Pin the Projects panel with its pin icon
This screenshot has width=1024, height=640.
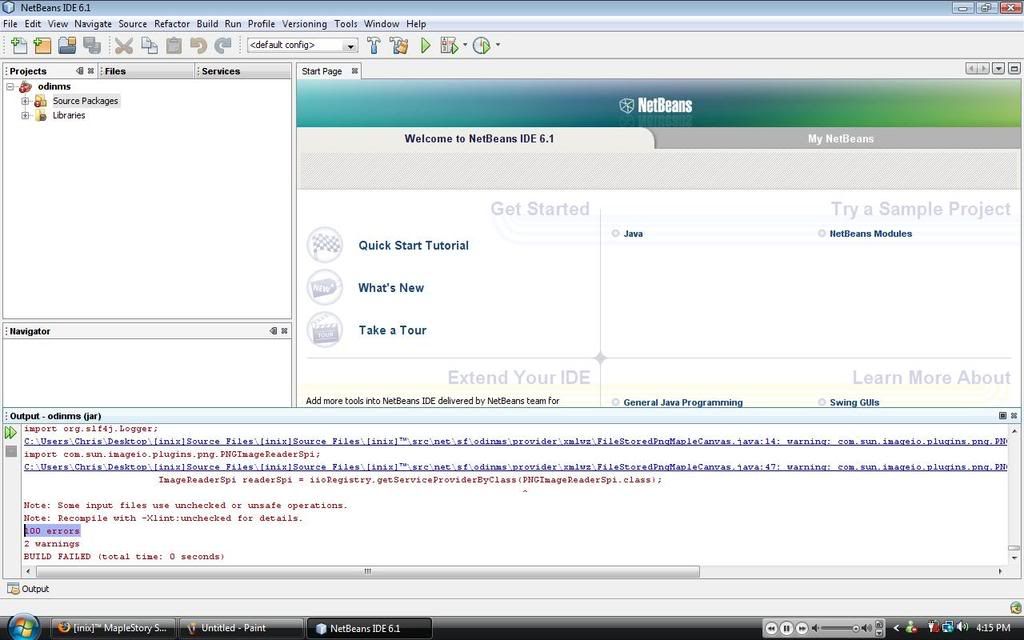[79, 70]
